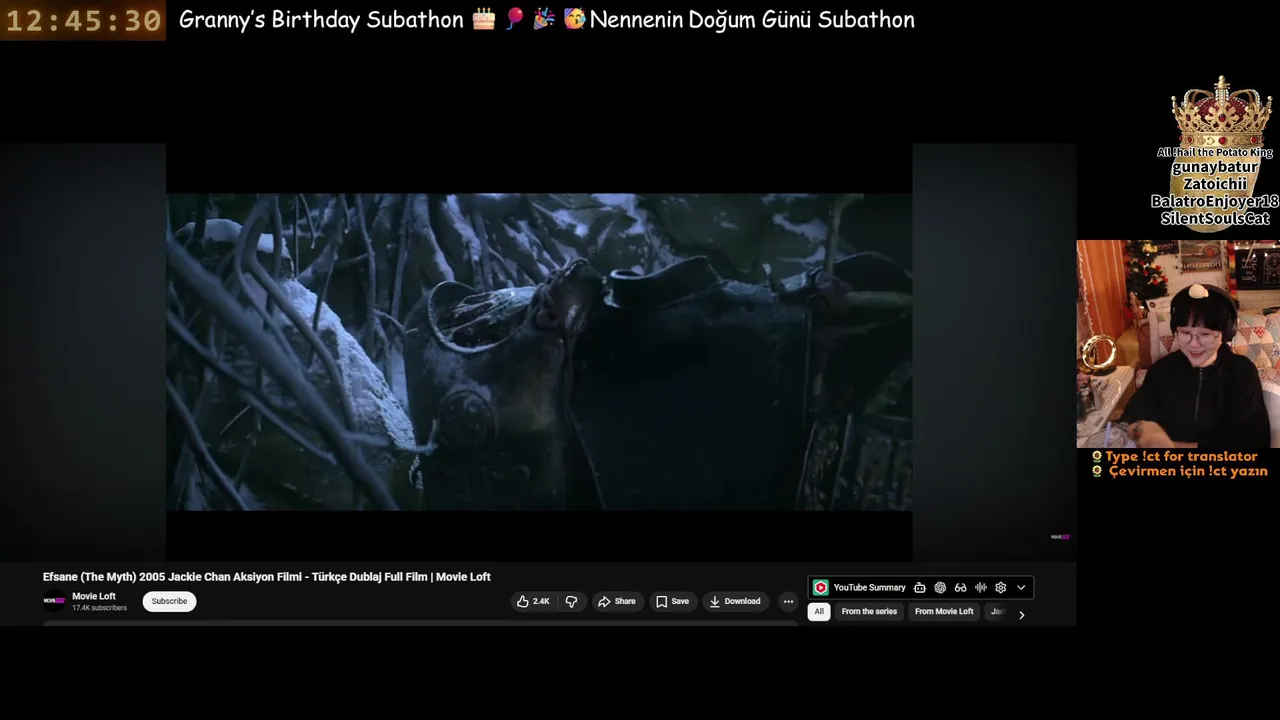1280x720 pixels.
Task: Click the username SilentSoulsCat
Action: coord(1215,219)
